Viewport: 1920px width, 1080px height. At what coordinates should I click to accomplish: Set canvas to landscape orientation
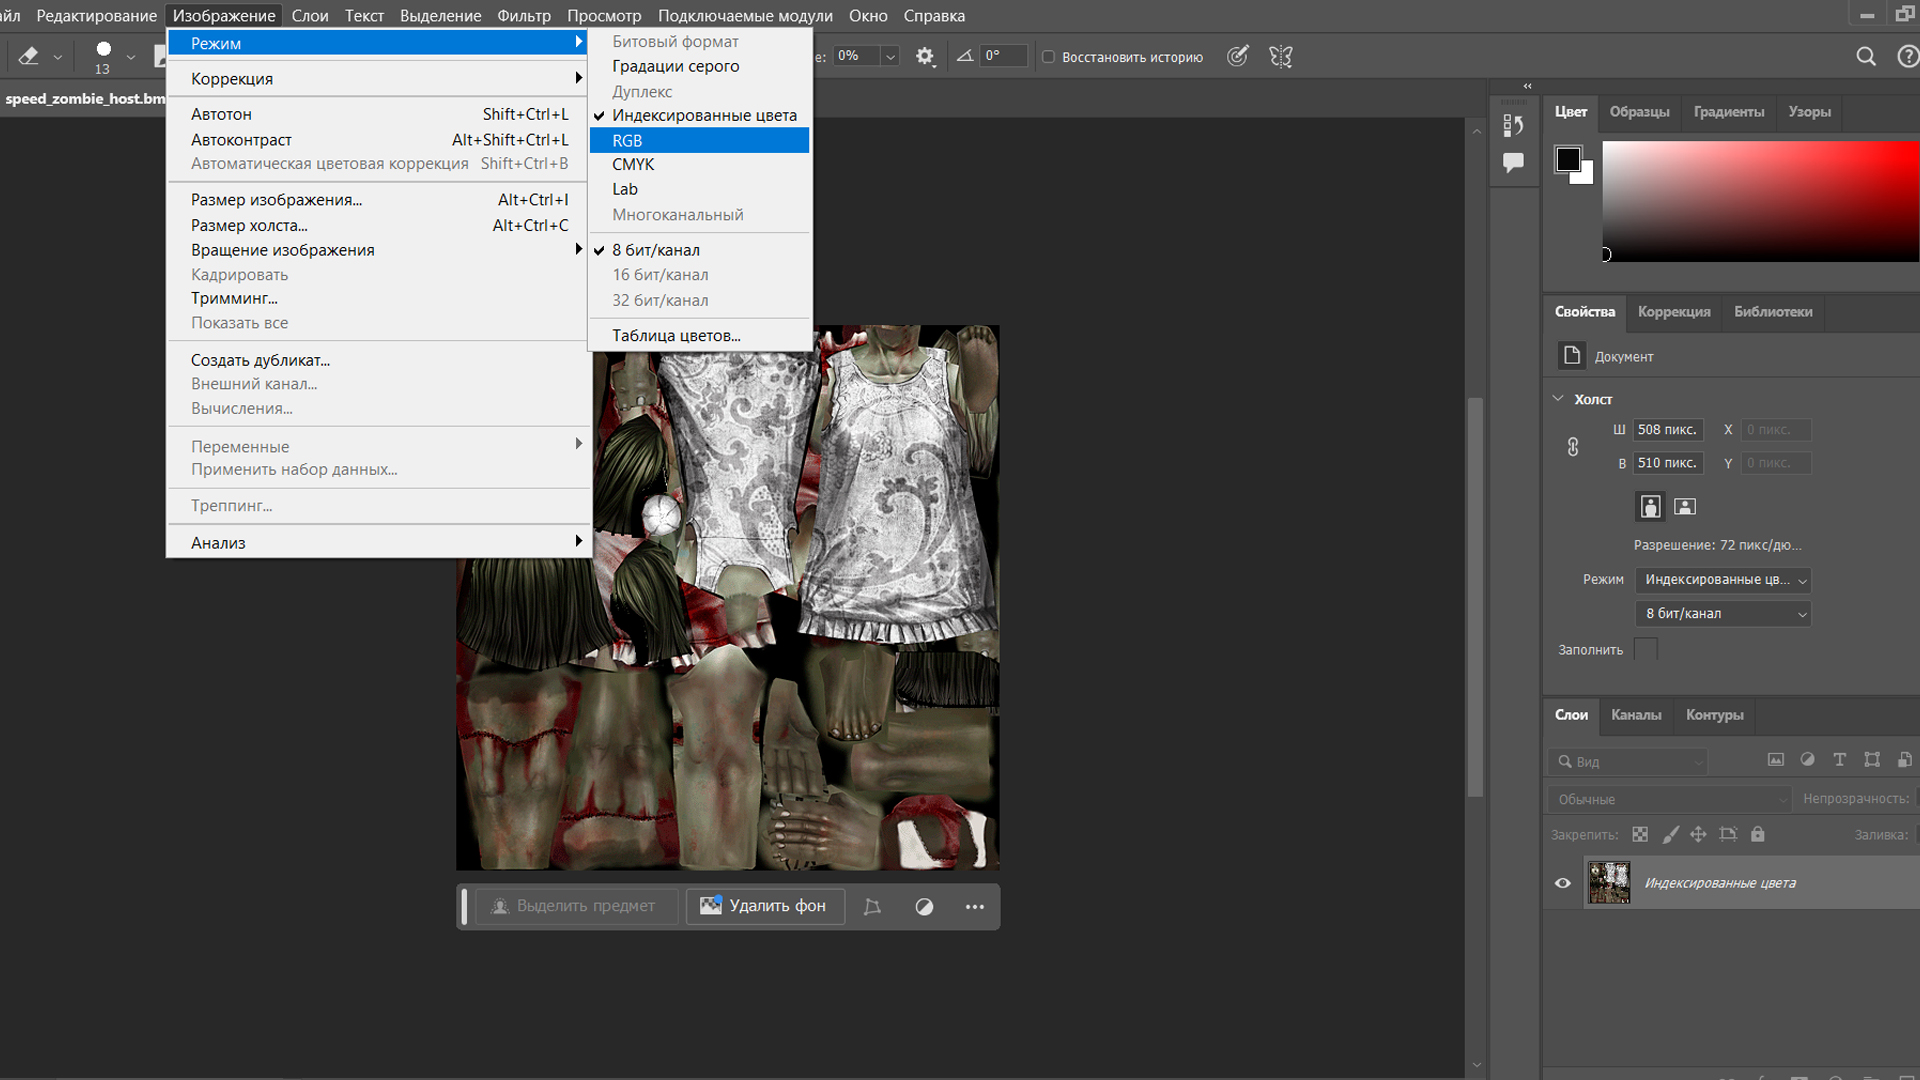tap(1685, 507)
